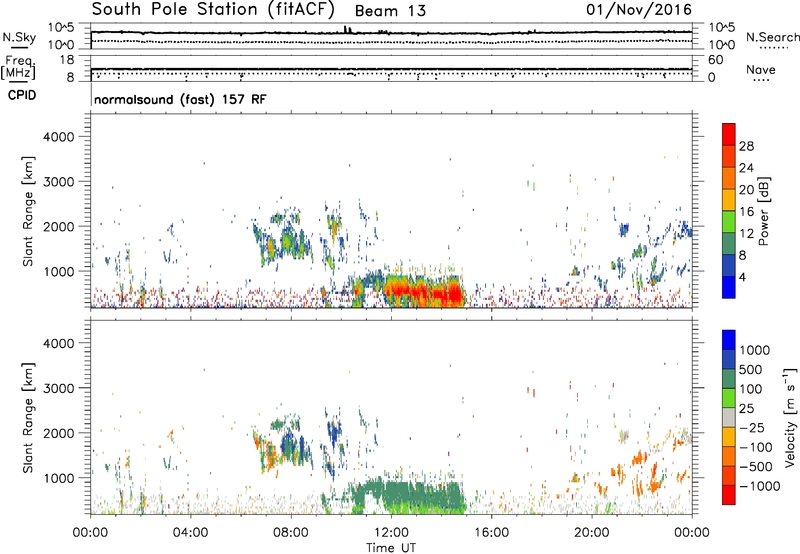
Task: Click the date '01/Nov/2016'
Action: pos(639,10)
